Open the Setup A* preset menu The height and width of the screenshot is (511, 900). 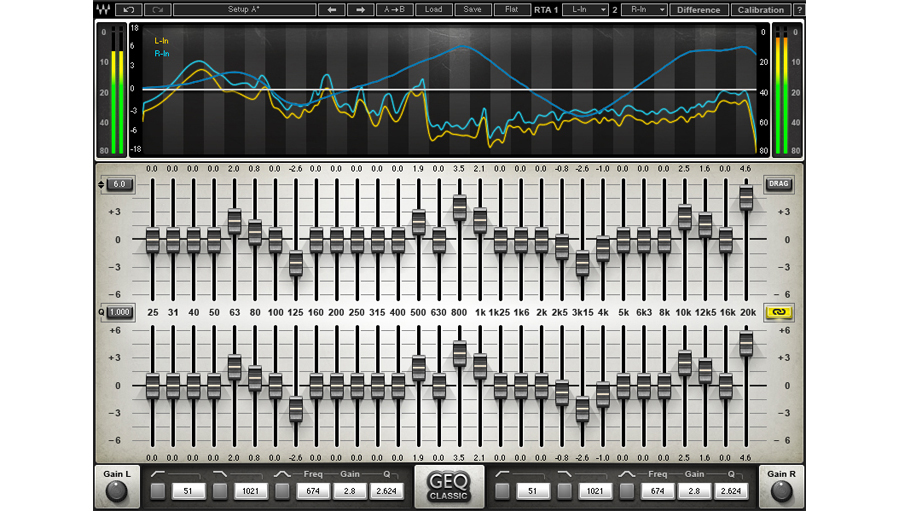point(245,9)
